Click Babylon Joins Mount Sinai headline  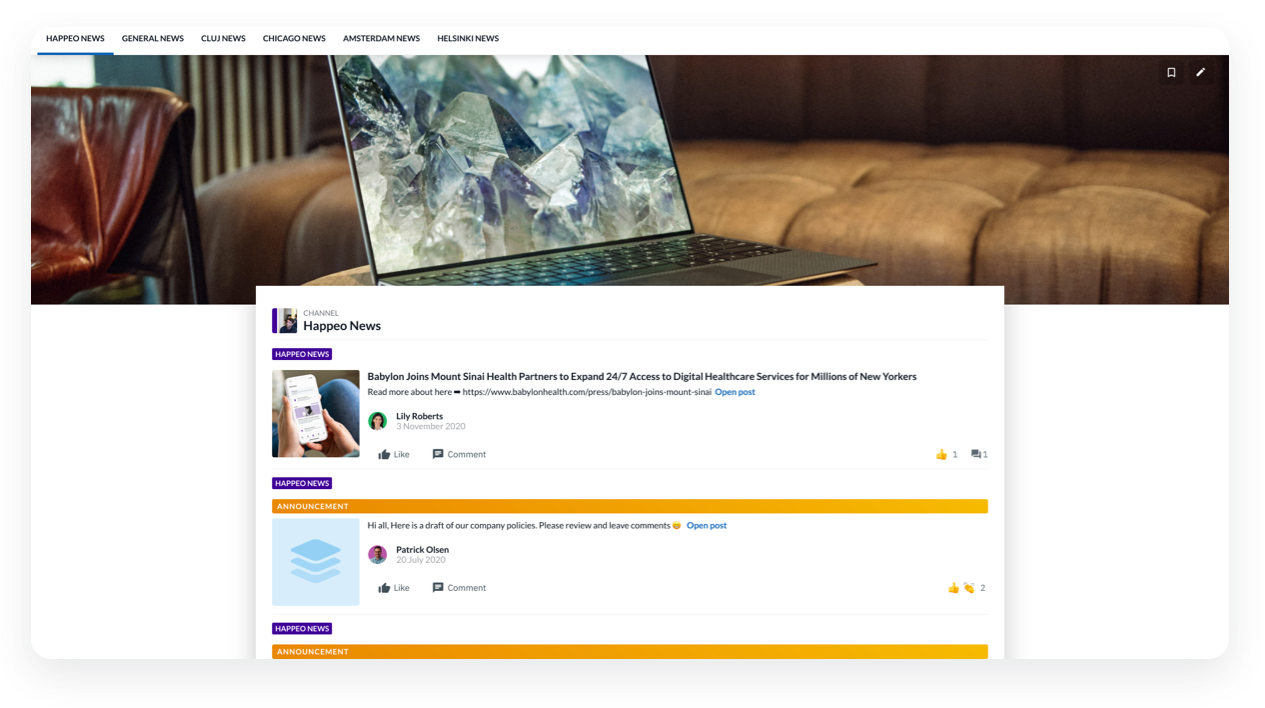(641, 377)
